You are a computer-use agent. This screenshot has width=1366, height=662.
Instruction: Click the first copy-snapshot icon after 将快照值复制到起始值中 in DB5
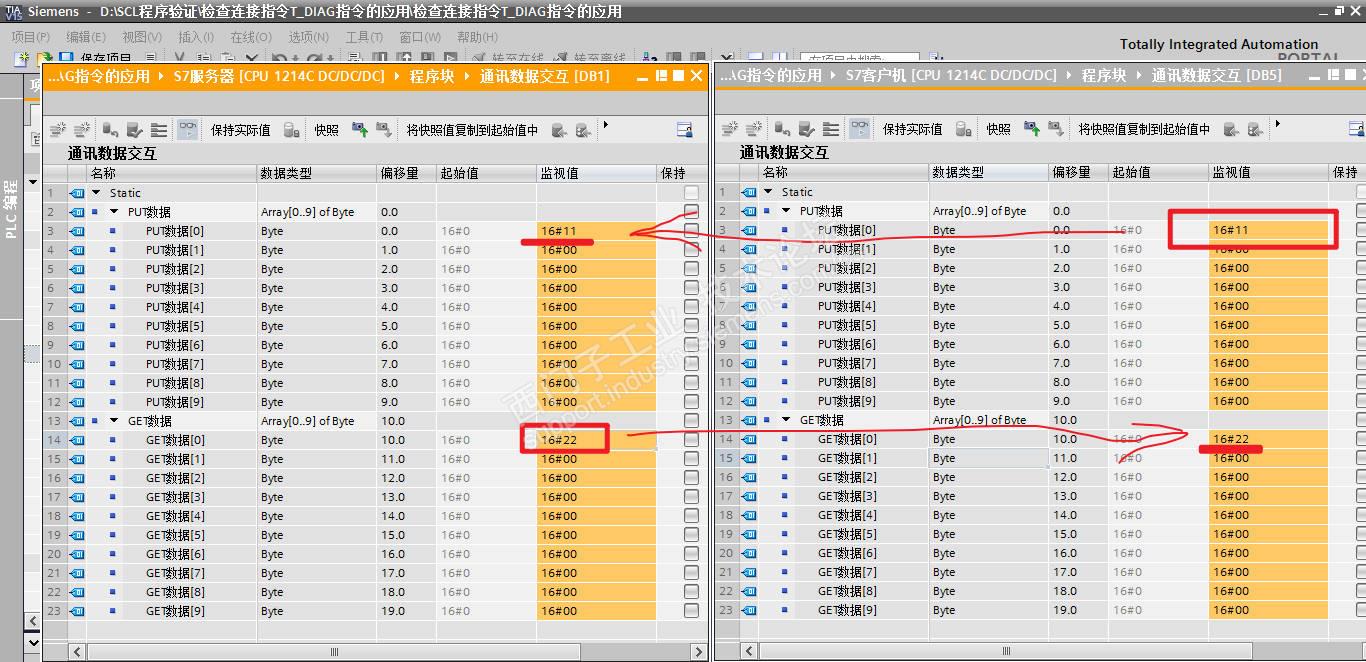1231,129
